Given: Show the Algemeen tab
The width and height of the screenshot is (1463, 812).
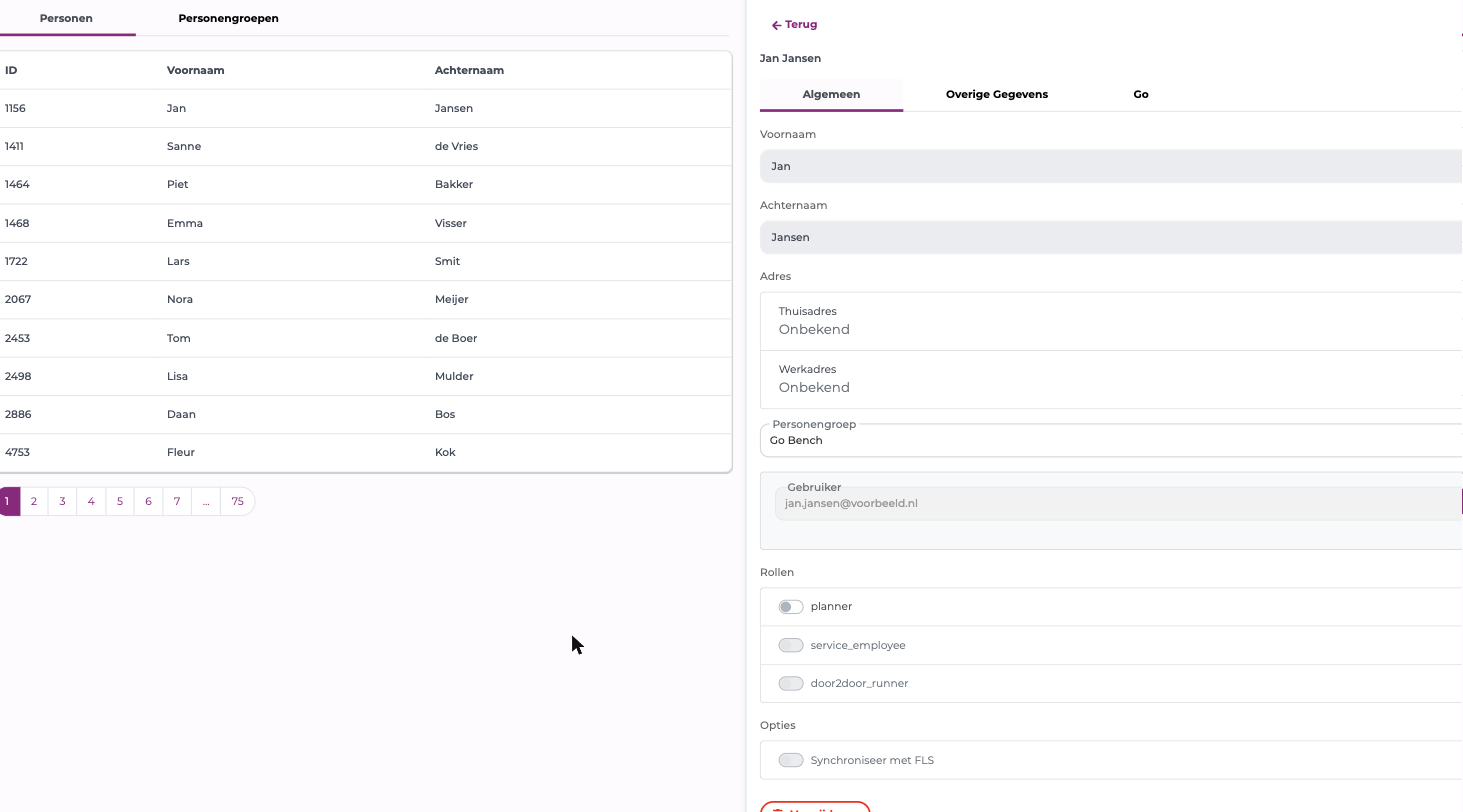Looking at the screenshot, I should [x=831, y=94].
